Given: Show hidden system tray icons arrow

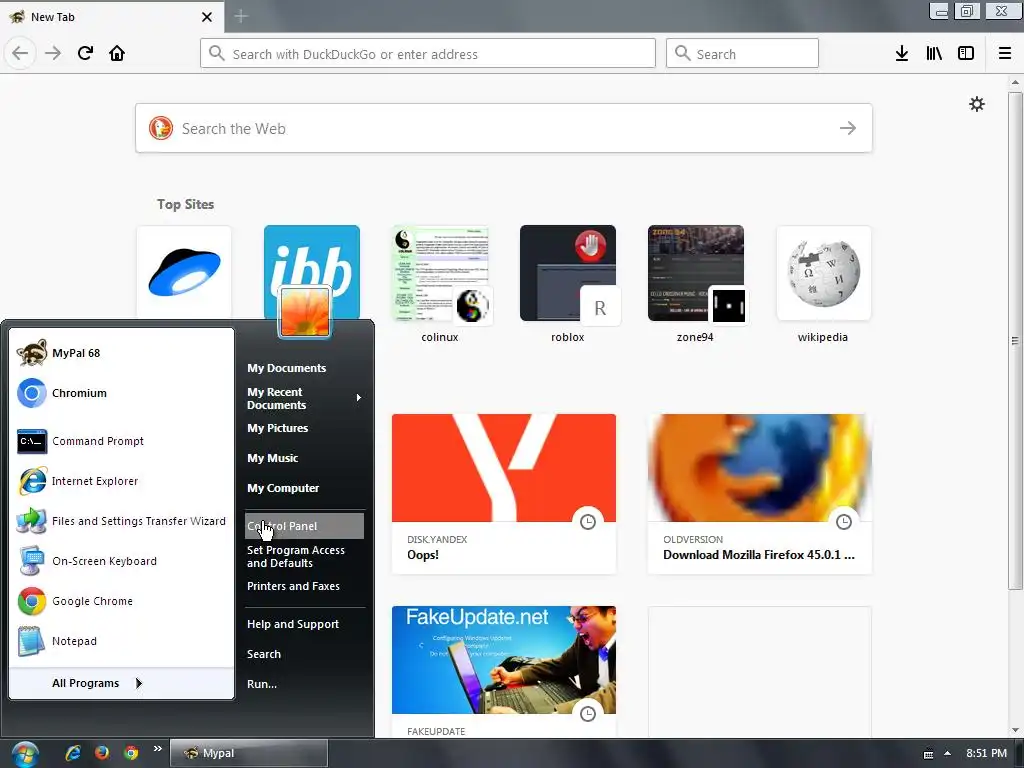Looking at the screenshot, I should (x=948, y=754).
